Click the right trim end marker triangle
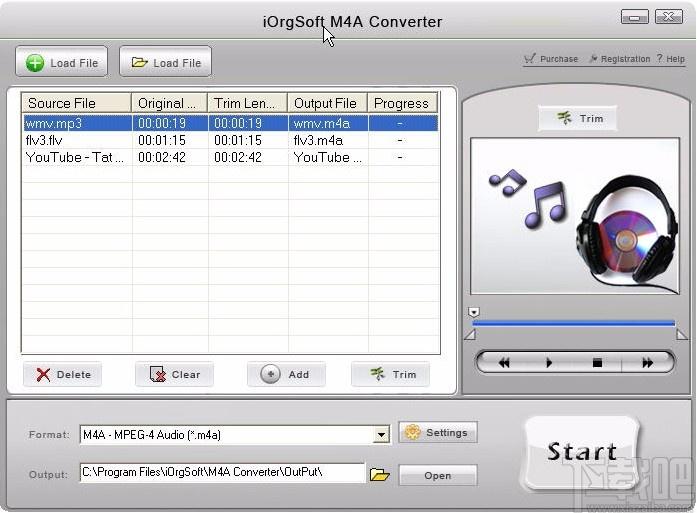This screenshot has width=697, height=513. point(682,335)
